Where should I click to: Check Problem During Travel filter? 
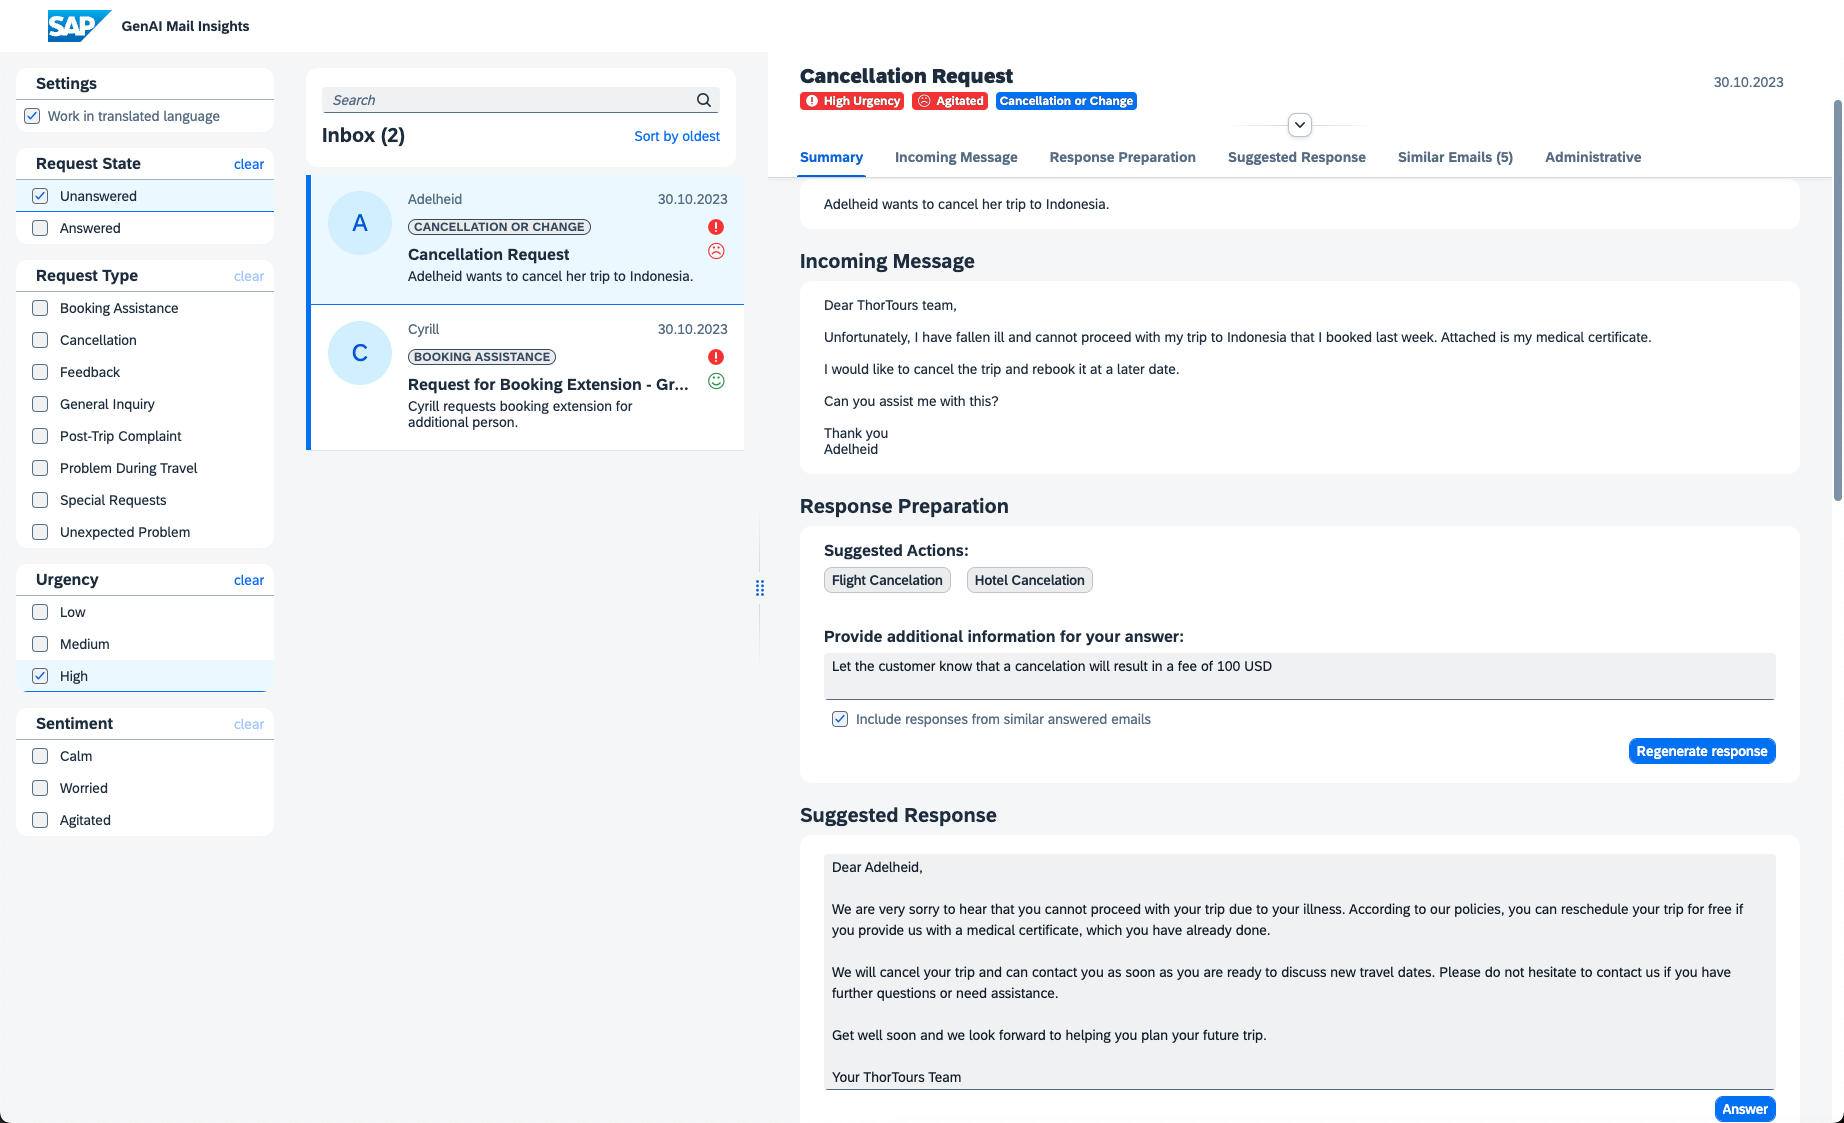tap(40, 468)
